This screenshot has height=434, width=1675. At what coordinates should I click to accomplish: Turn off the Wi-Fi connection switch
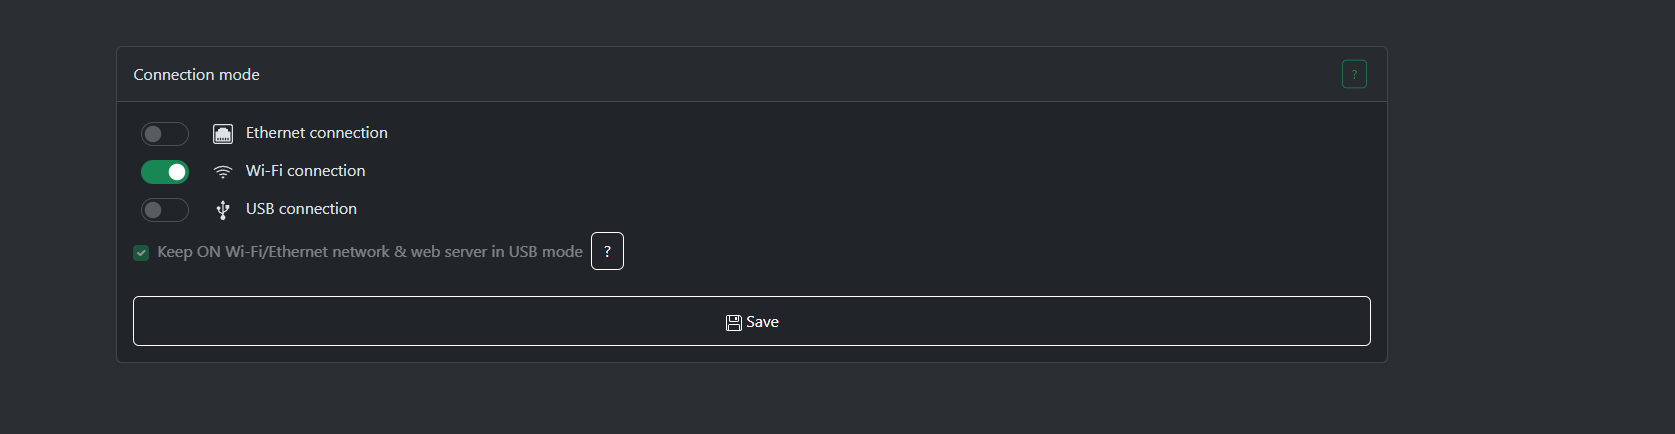coord(165,172)
